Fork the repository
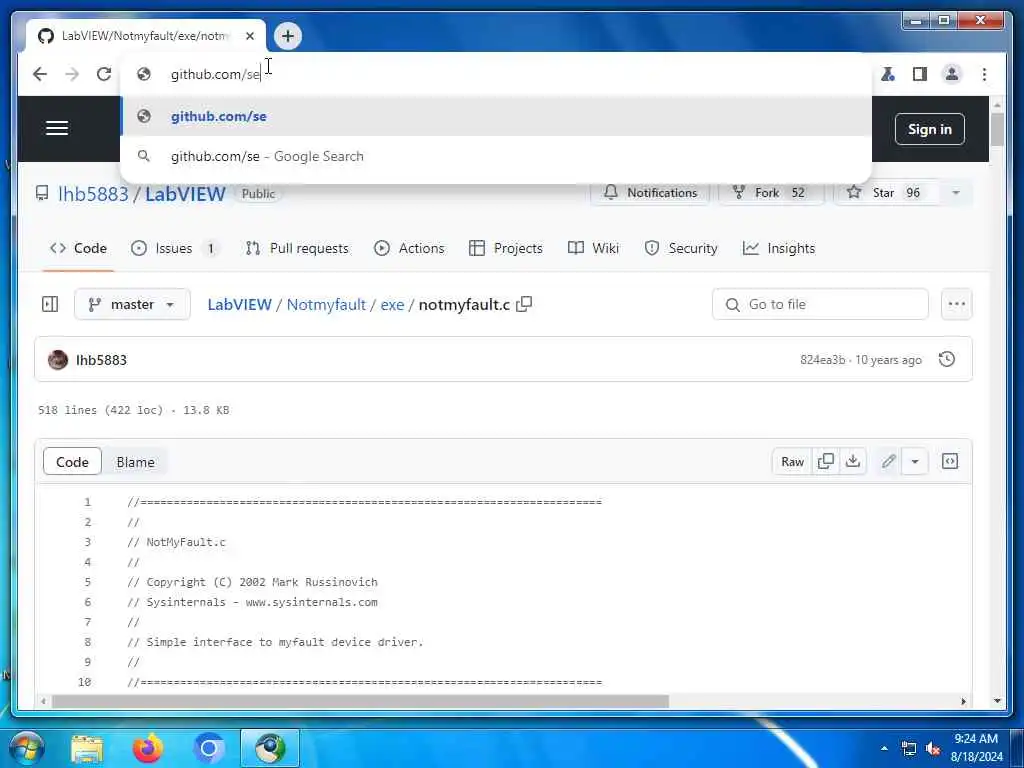1024x768 pixels. (769, 193)
